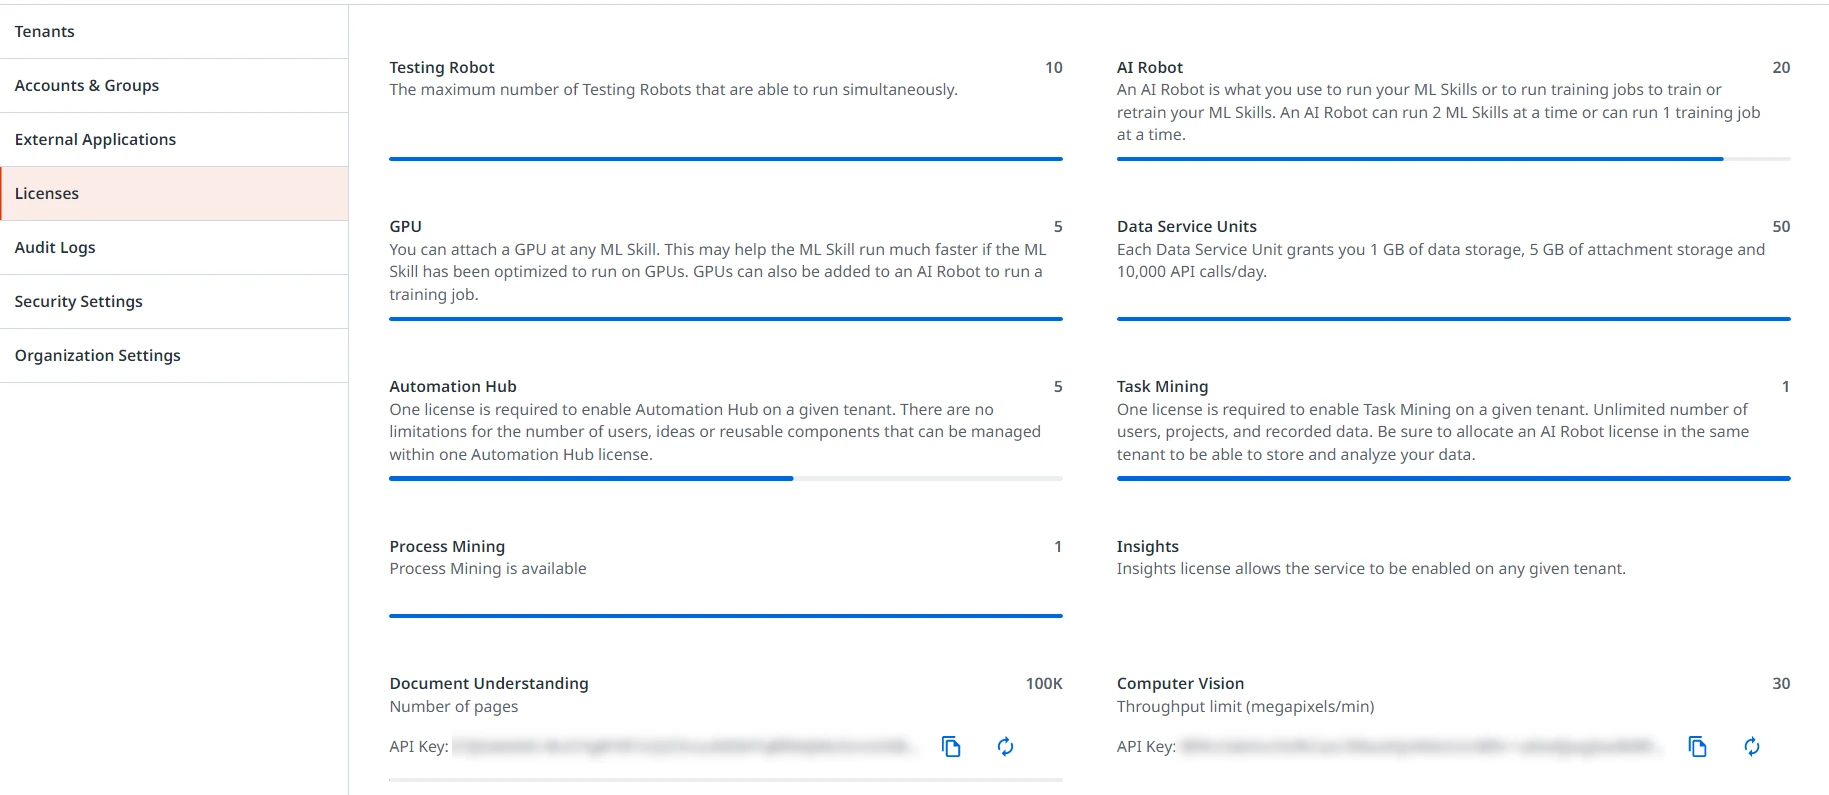
Task: Open Organization Settings
Action: [x=174, y=355]
